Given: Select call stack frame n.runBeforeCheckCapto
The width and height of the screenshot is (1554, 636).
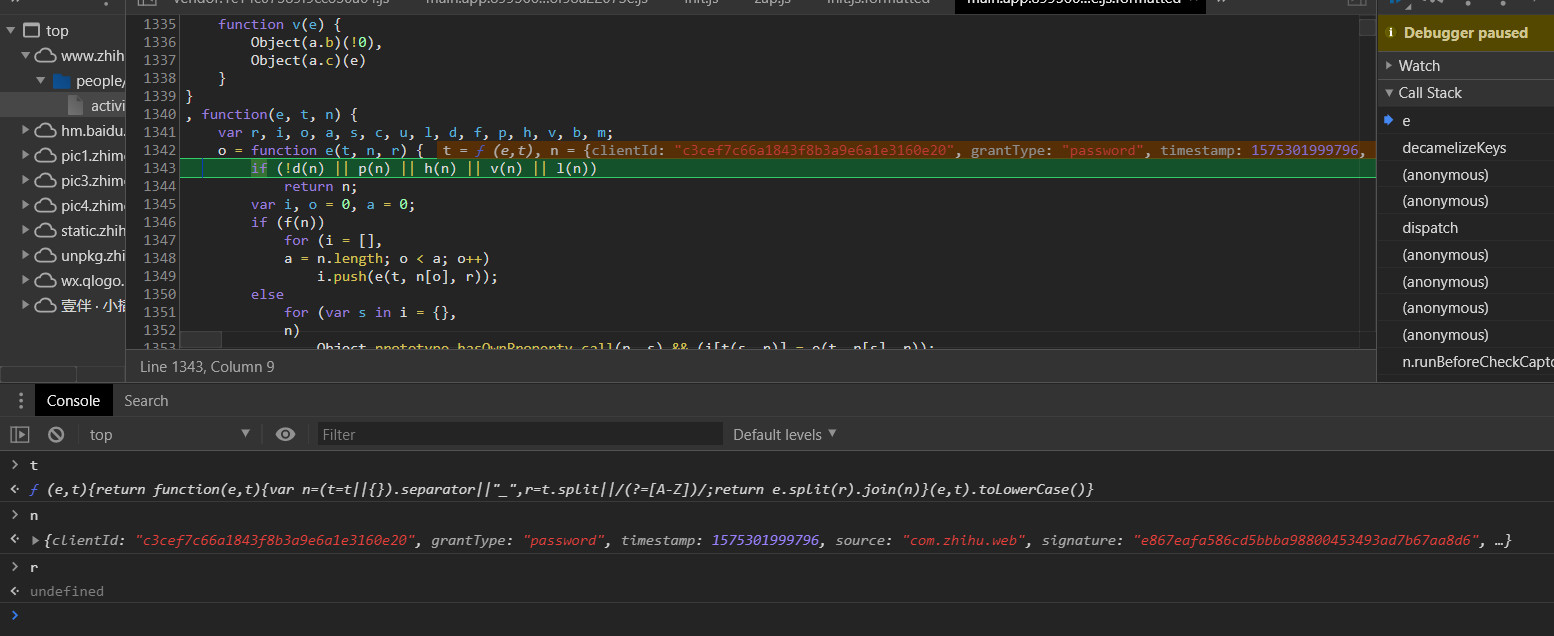Looking at the screenshot, I should pyautogui.click(x=1466, y=361).
